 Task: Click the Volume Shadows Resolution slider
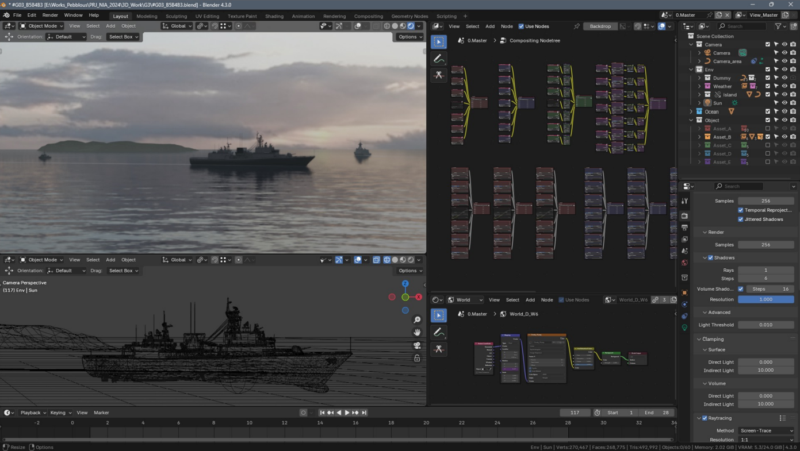point(764,299)
